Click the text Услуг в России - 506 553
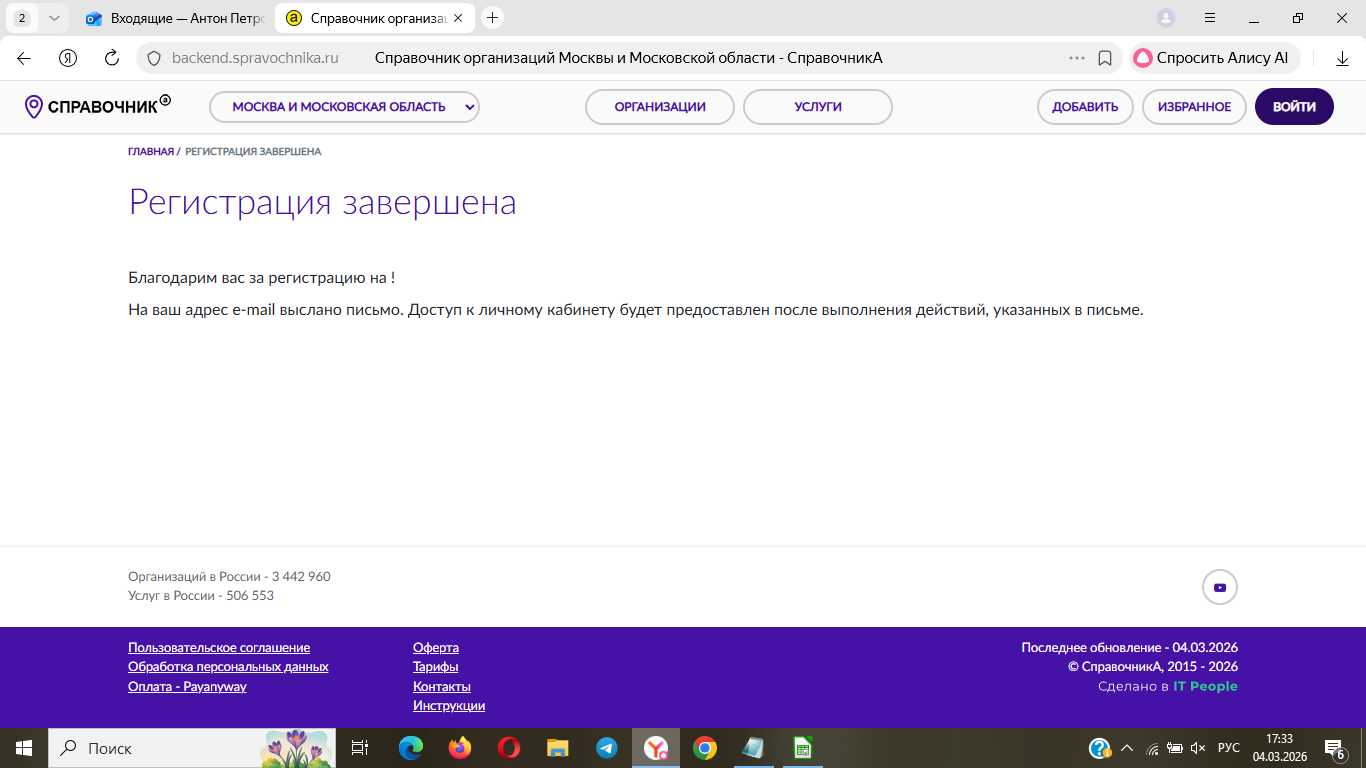Screen dimensions: 1366x768 201,596
